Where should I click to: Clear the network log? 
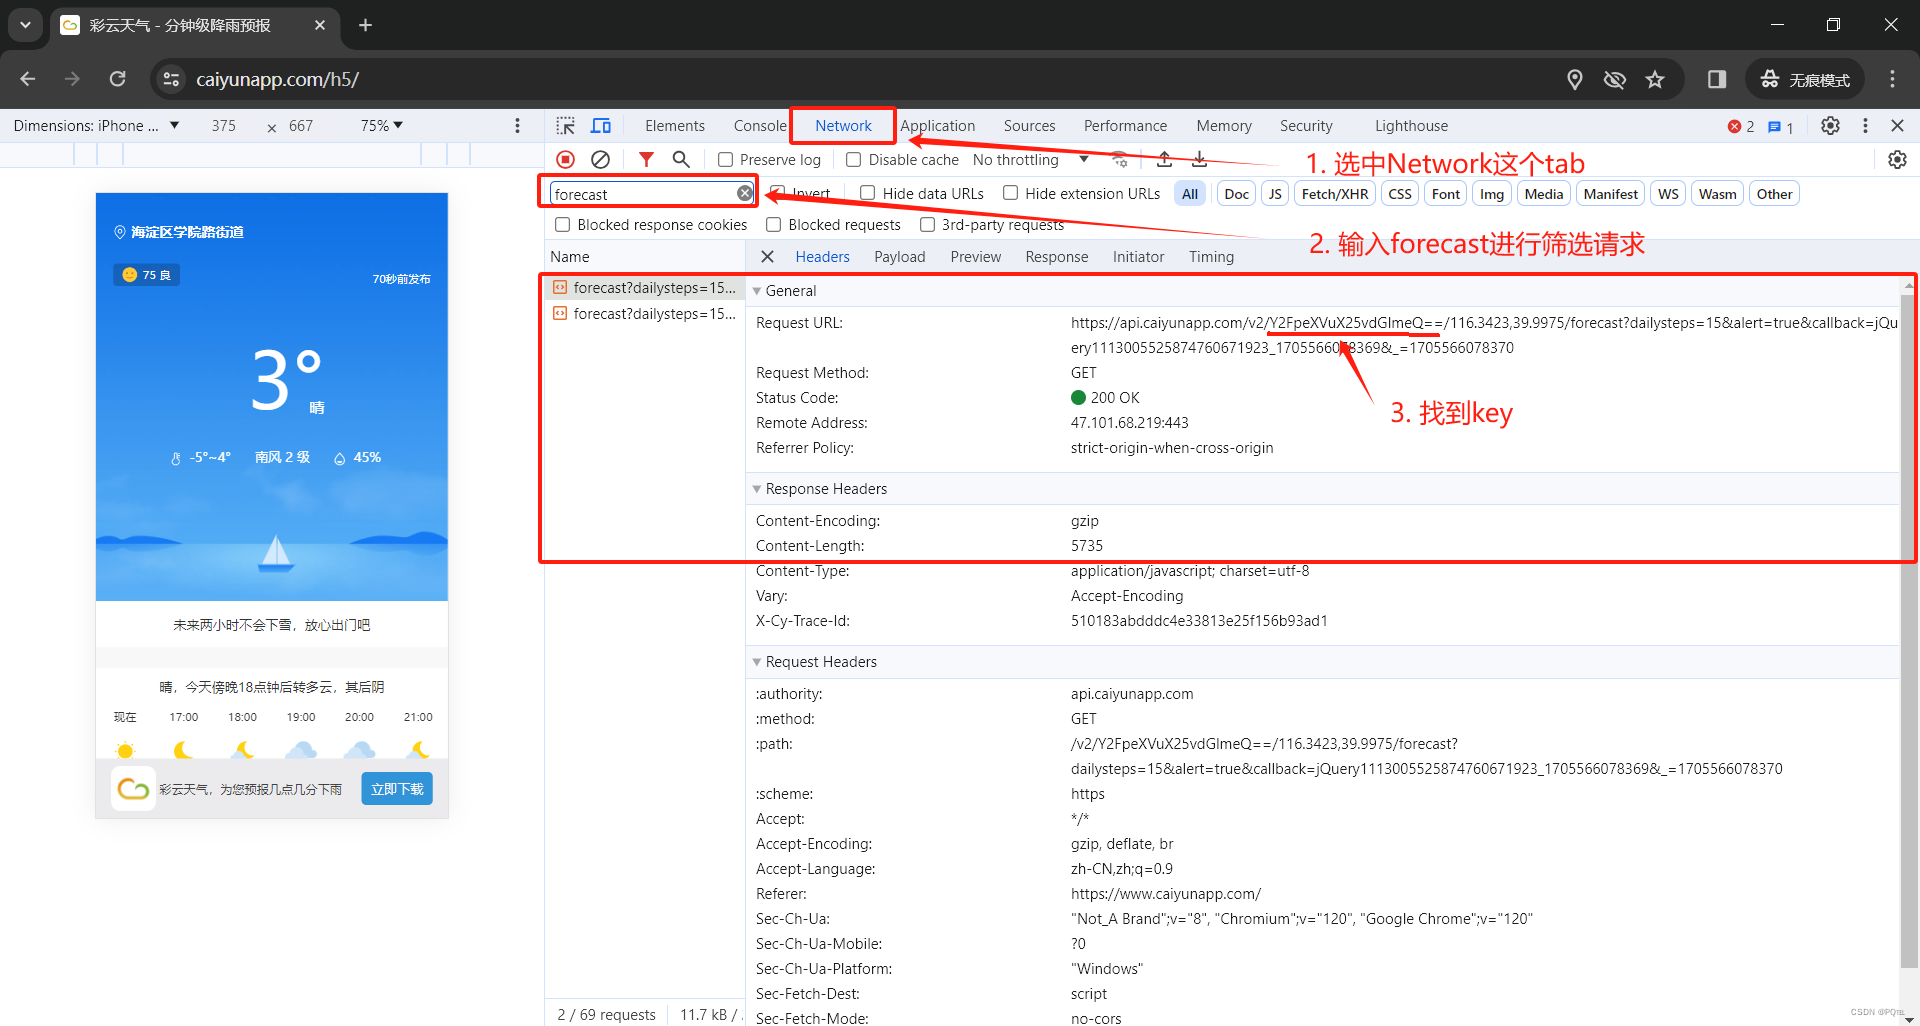pyautogui.click(x=600, y=160)
